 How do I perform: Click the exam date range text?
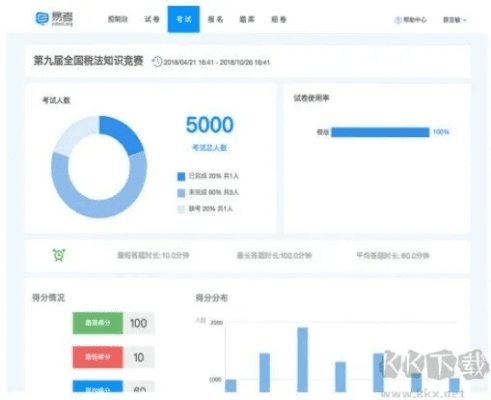pos(217,62)
